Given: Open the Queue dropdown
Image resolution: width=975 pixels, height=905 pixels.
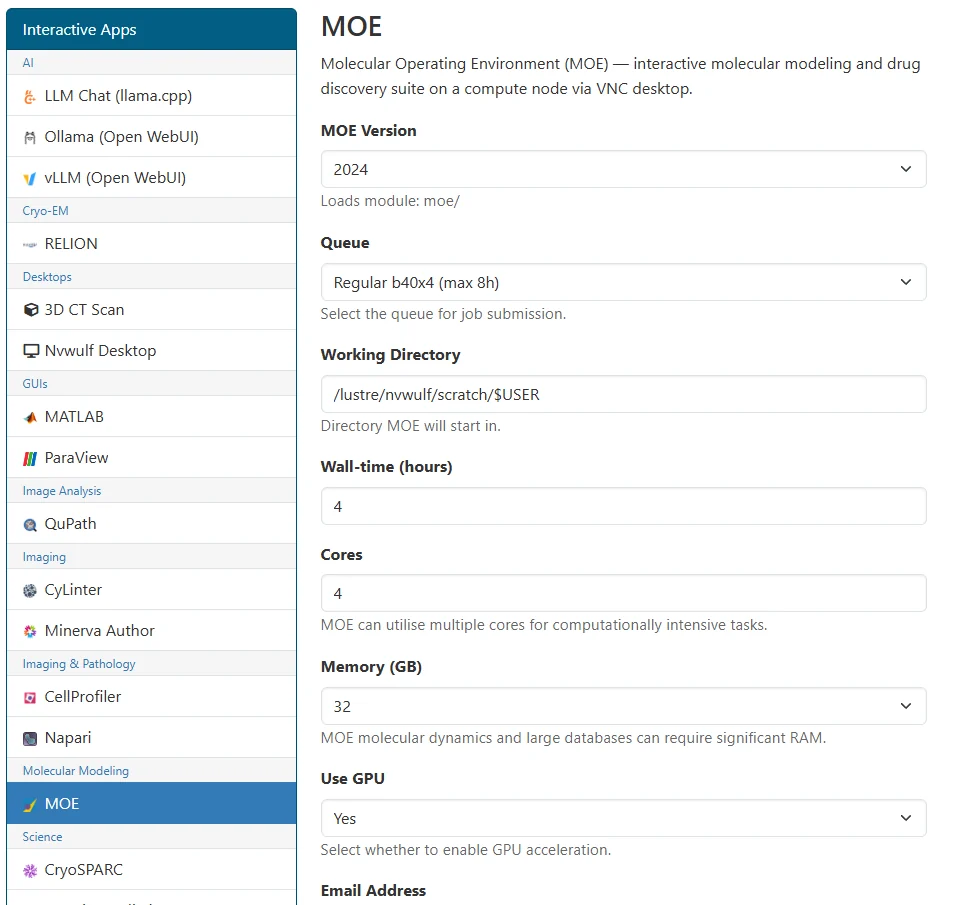Looking at the screenshot, I should click(623, 282).
